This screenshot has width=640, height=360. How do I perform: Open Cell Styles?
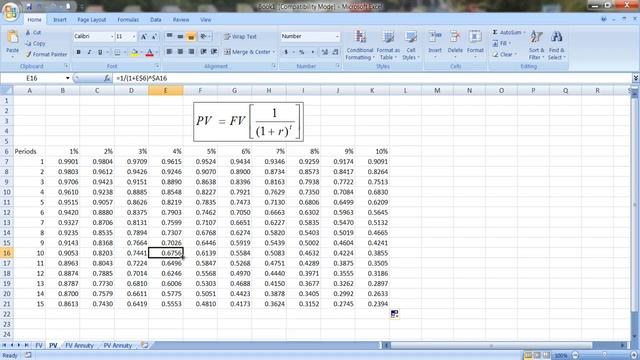[411, 45]
